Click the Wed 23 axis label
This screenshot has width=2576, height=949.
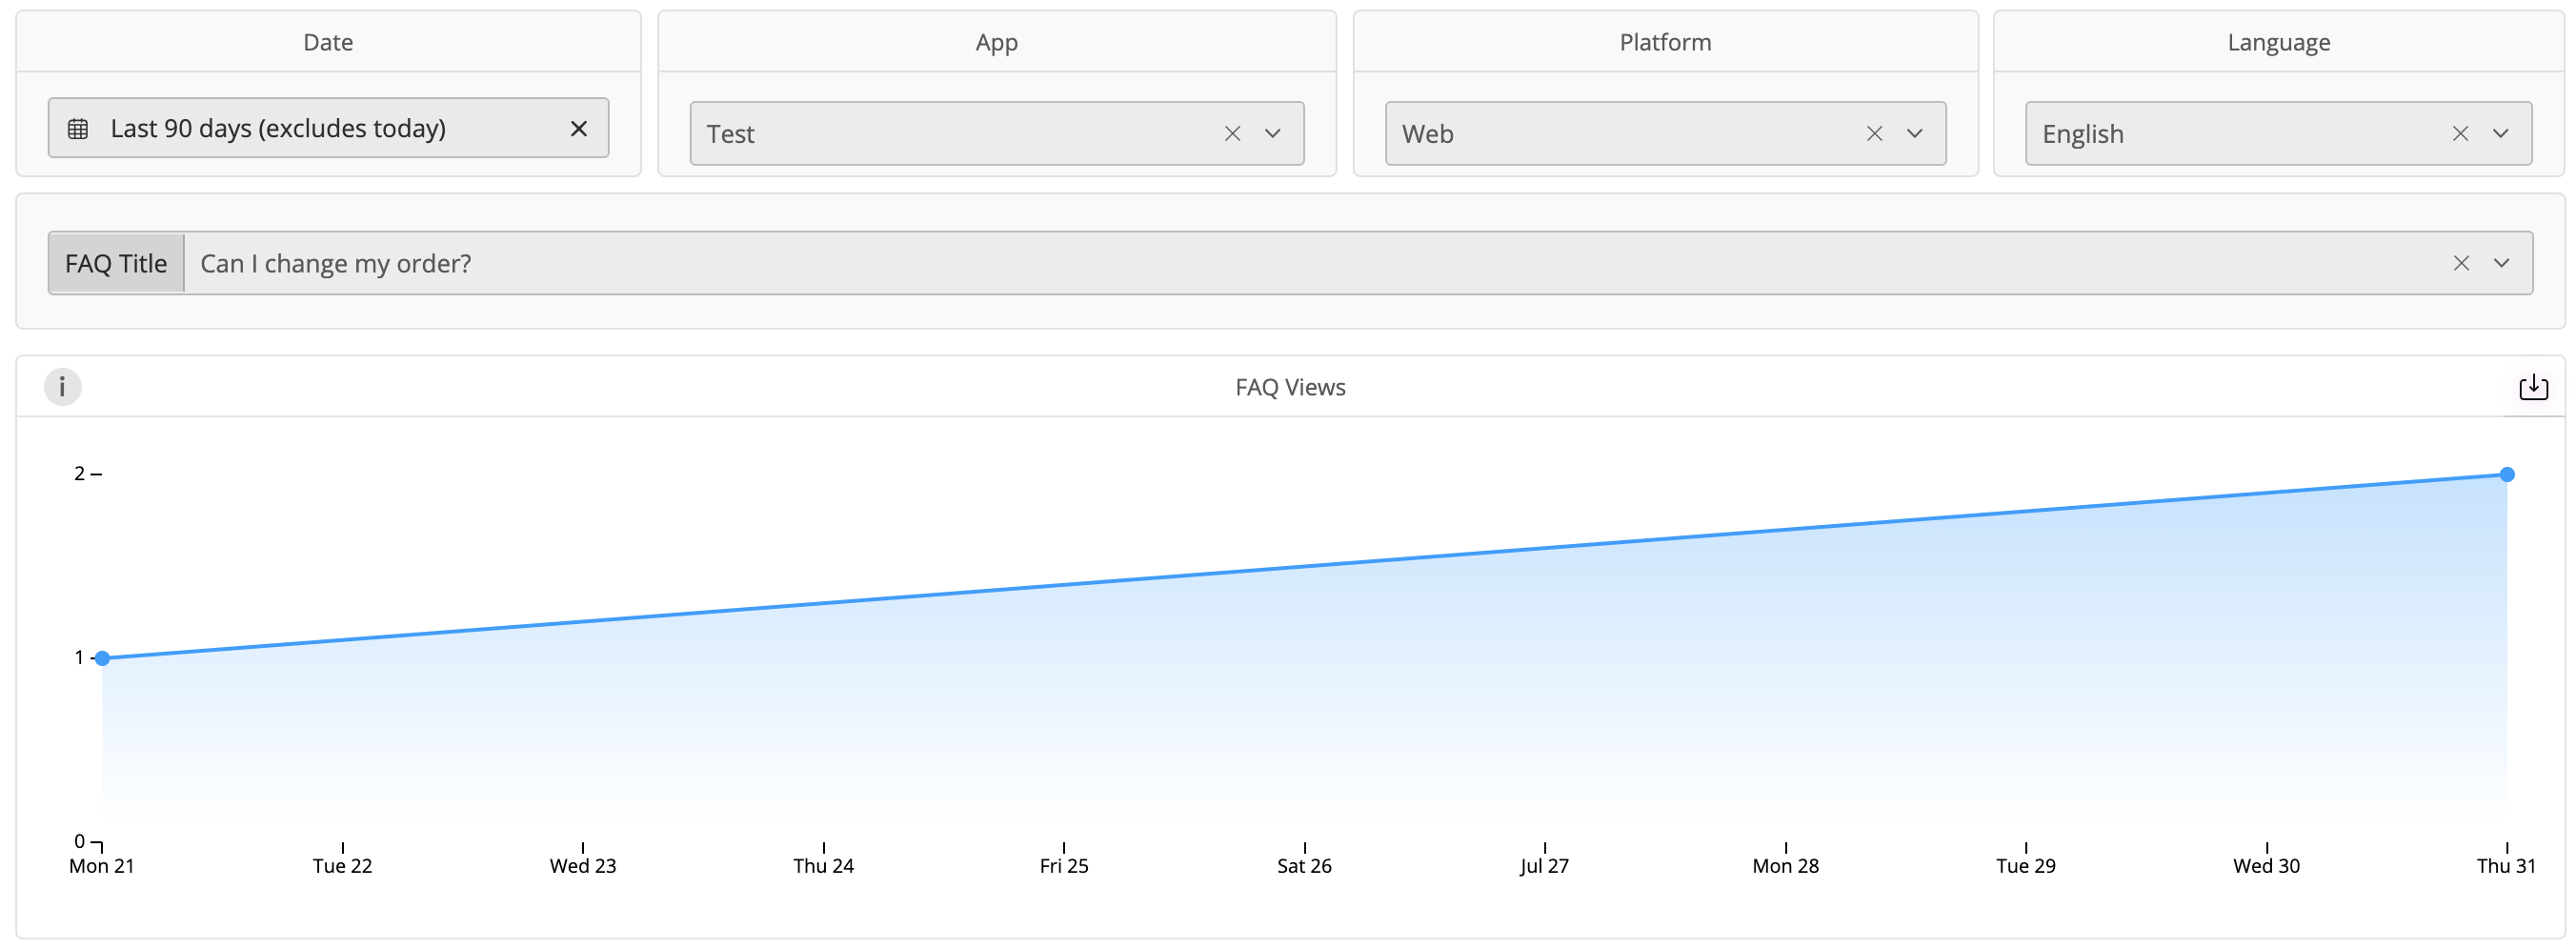[x=583, y=866]
